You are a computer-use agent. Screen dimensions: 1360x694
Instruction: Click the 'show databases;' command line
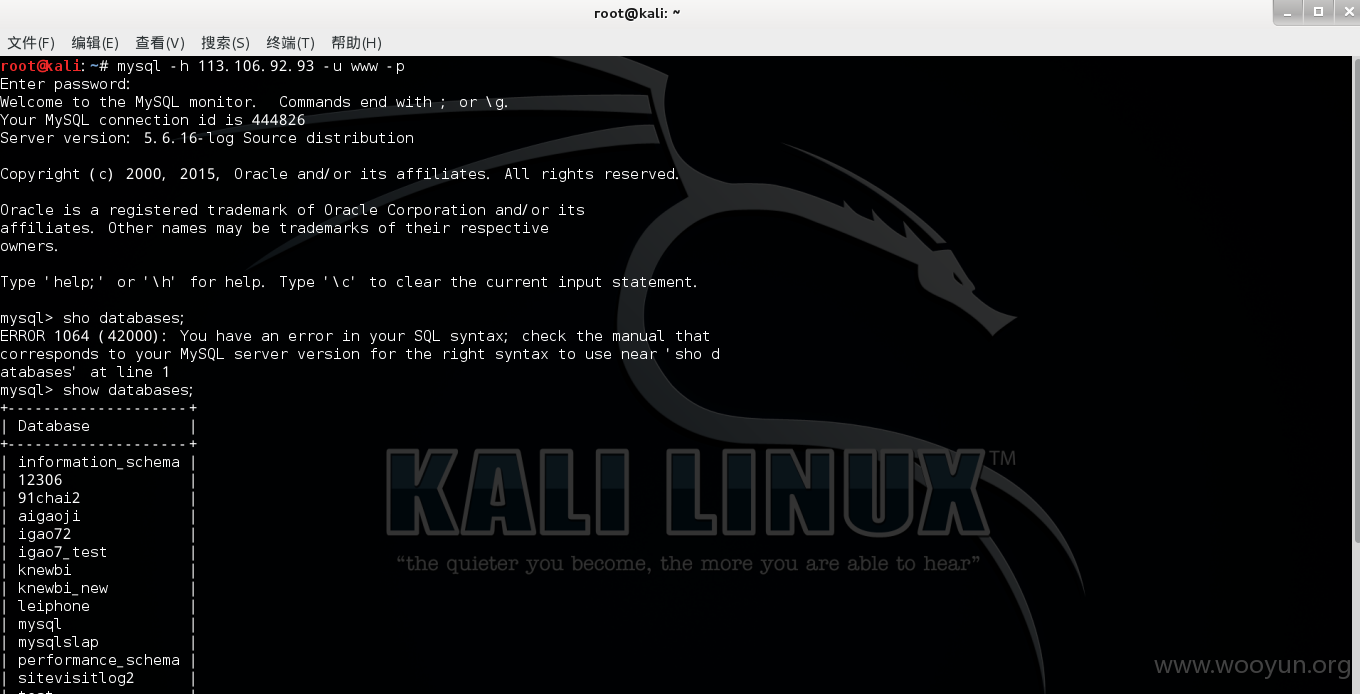point(97,390)
